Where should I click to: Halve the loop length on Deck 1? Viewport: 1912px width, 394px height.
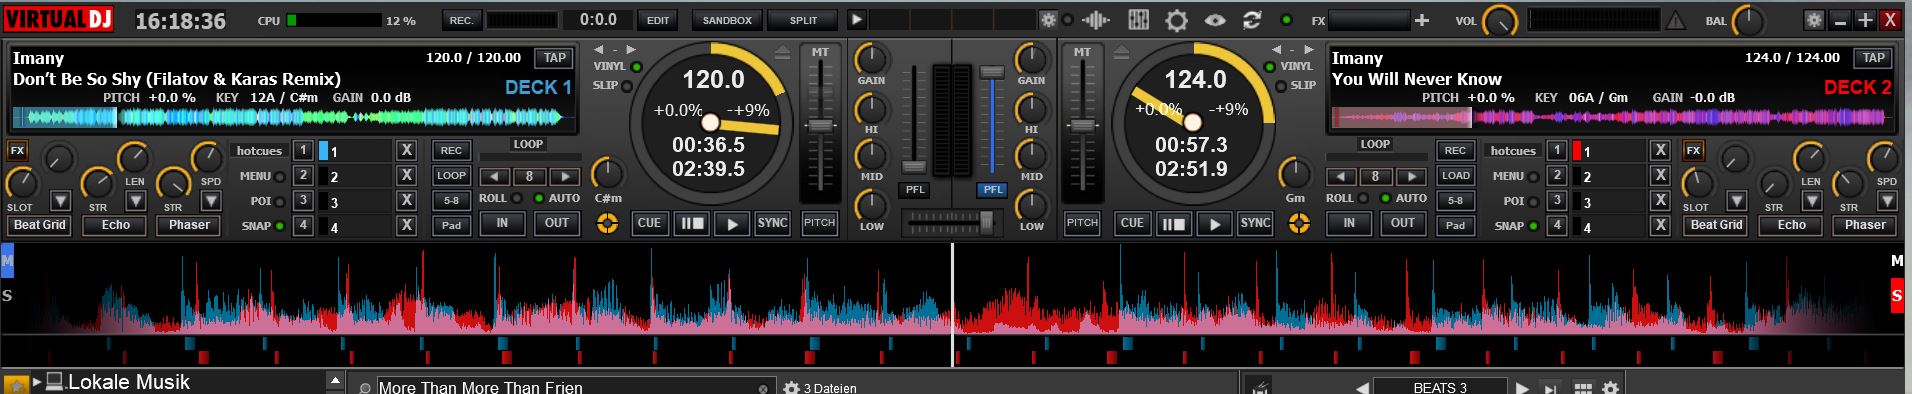point(494,177)
